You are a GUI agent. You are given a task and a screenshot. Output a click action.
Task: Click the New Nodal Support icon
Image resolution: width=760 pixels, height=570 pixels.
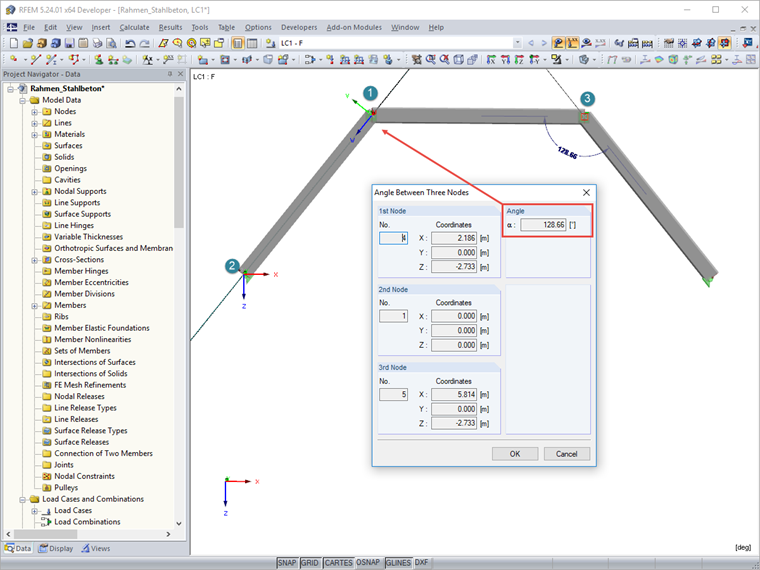point(99,60)
